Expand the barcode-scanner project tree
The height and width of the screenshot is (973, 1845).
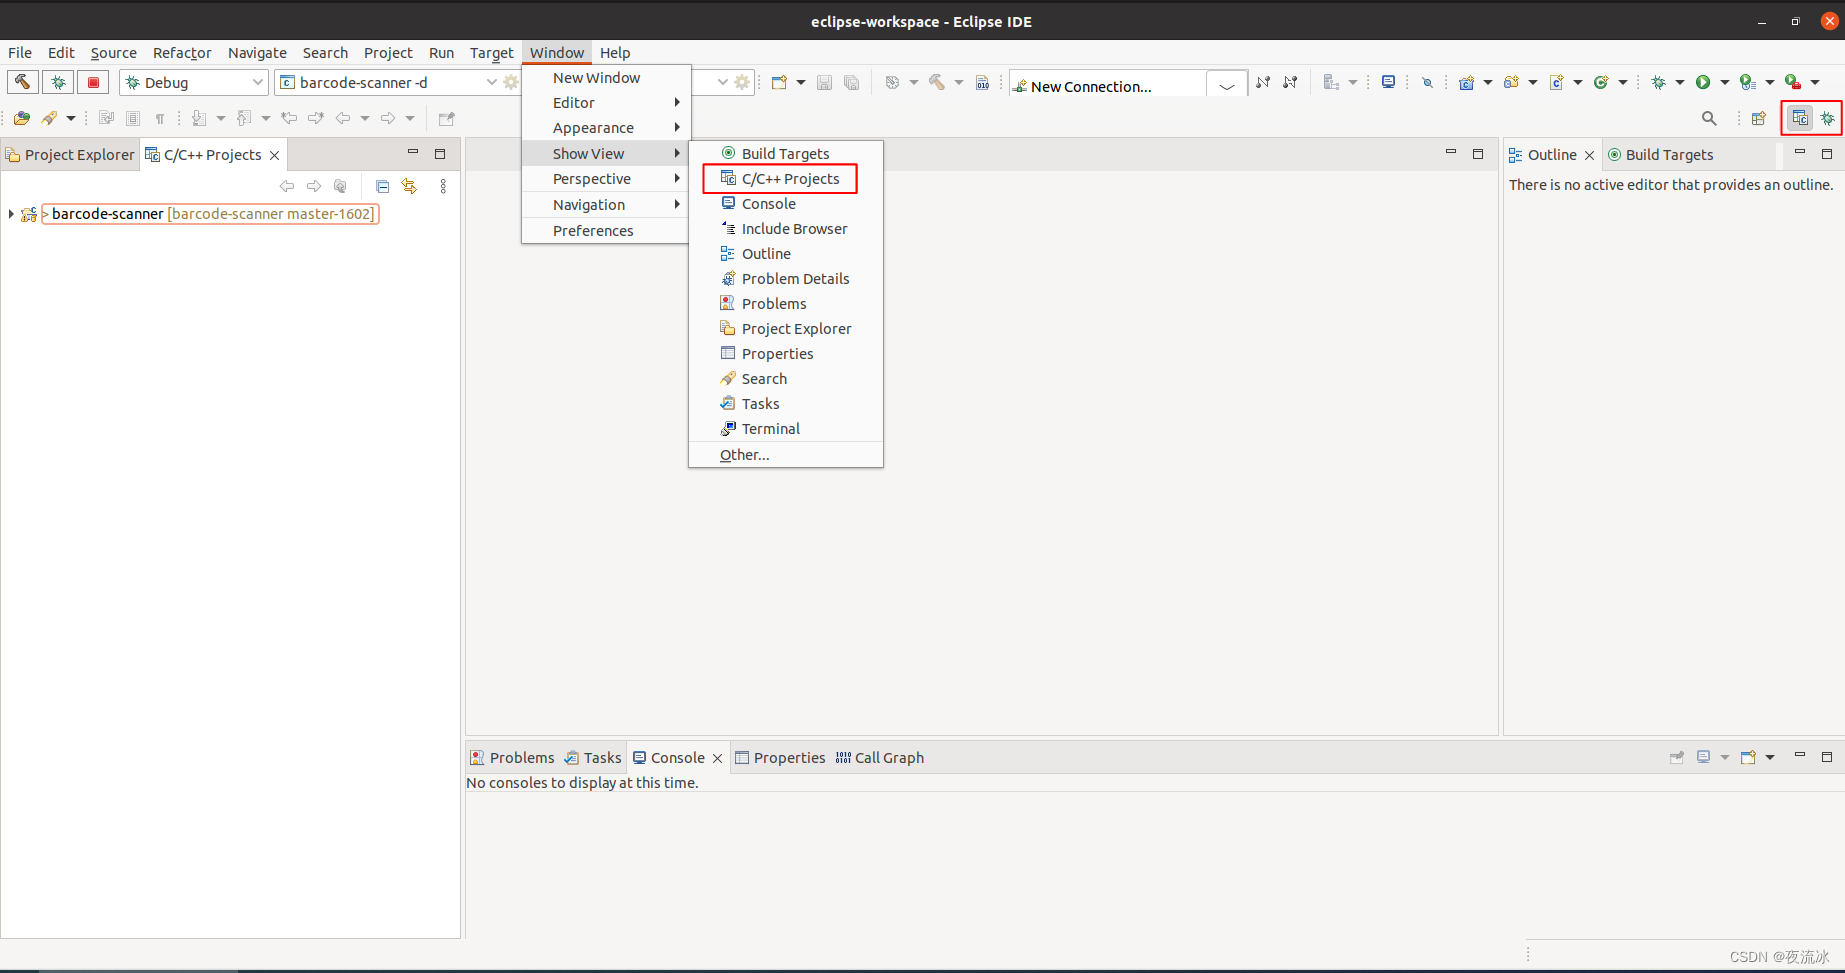pos(10,213)
